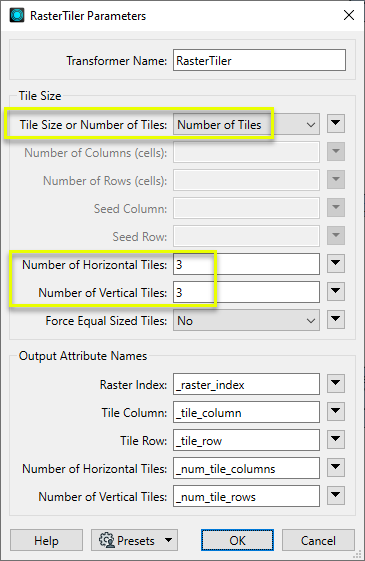The height and width of the screenshot is (561, 365).
Task: Open arrow menu beside Tile Row
Action: tap(336, 440)
